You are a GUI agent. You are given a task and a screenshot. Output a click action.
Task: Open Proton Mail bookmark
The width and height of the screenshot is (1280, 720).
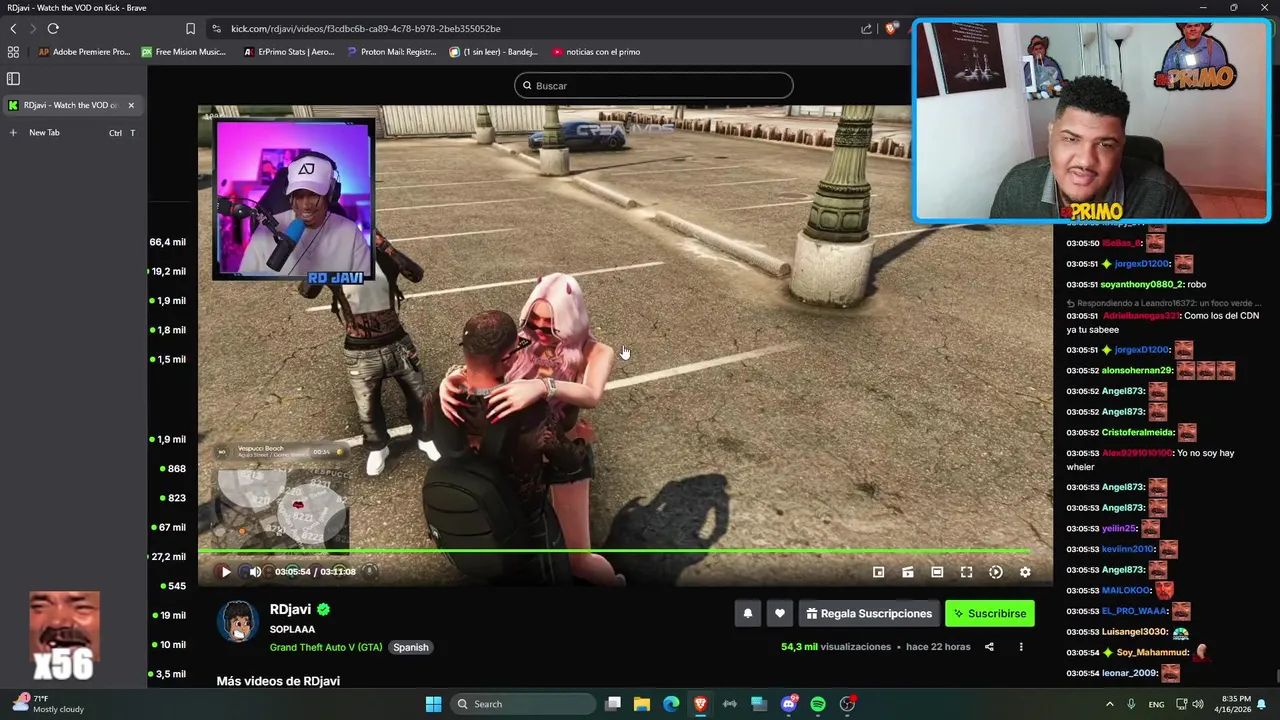[x=392, y=52]
